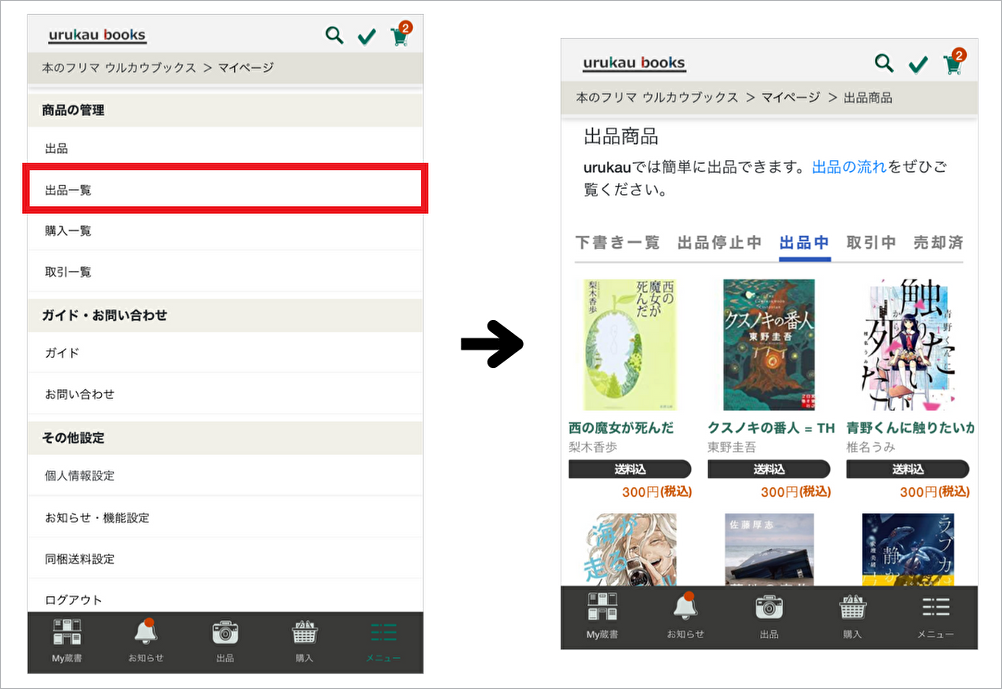Viewport: 1002px width, 689px height.
Task: Open the shopping cart in the right screen
Action: (953, 64)
